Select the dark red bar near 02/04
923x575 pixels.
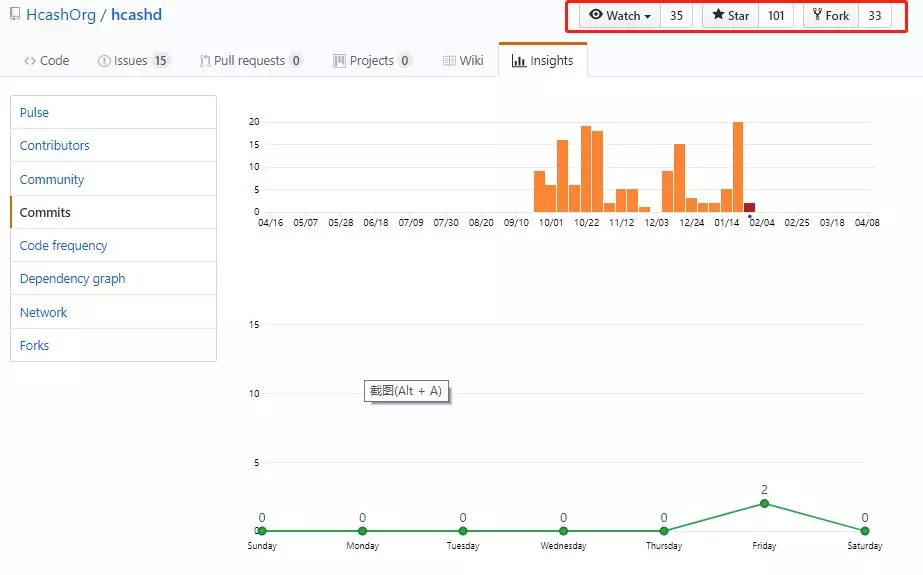pos(749,207)
